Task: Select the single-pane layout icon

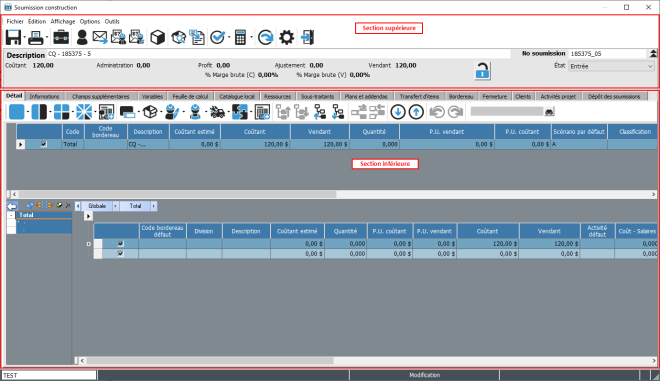Action: coord(16,112)
